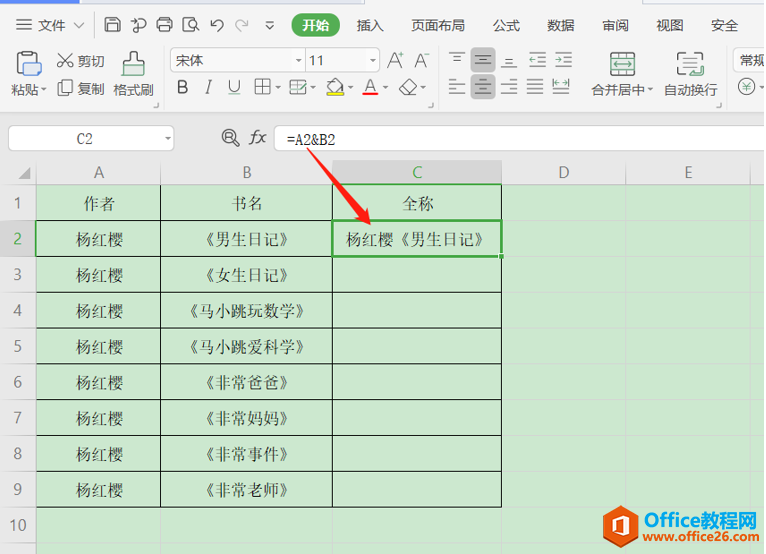Click the formula bar input field
Screen dimensions: 766x554
point(520,139)
